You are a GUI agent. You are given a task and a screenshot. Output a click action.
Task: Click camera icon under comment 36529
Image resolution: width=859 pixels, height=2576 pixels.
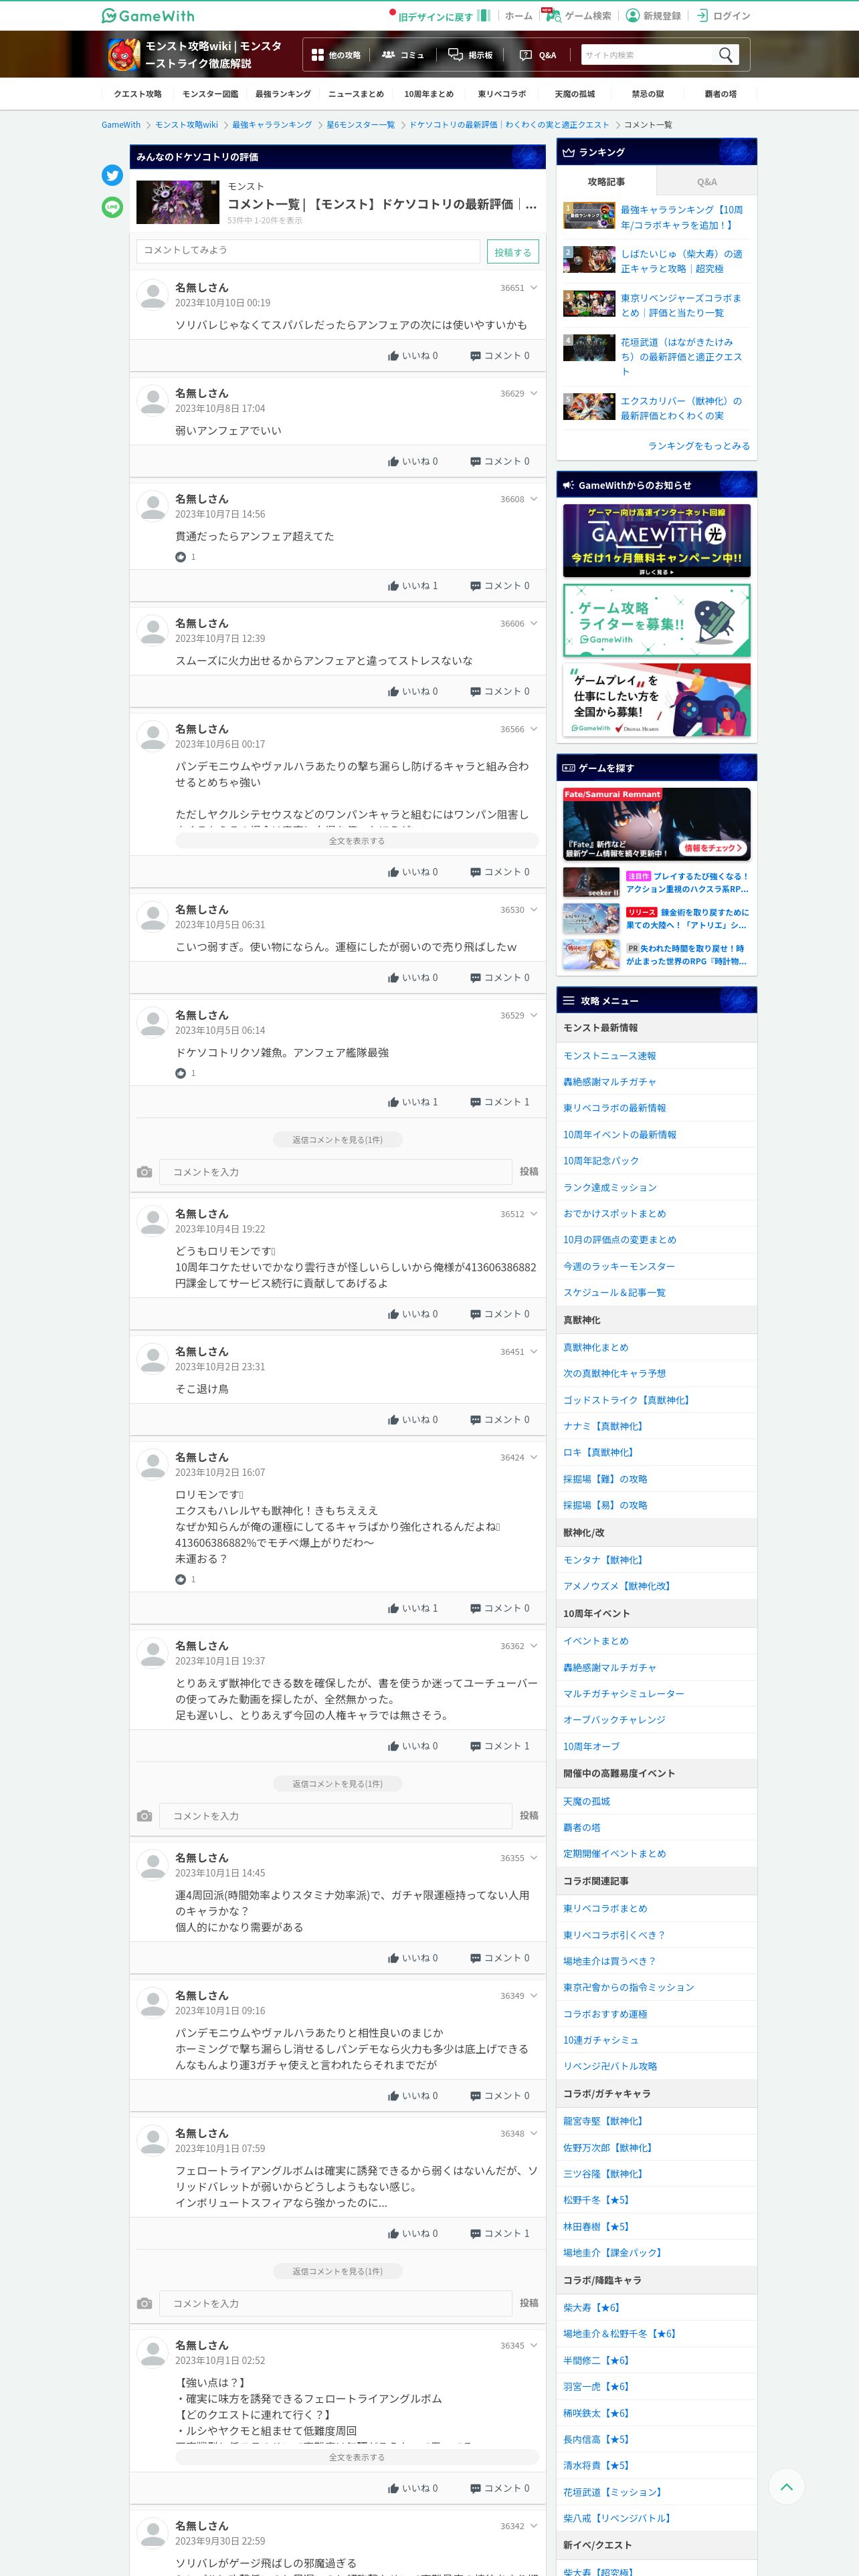pos(144,1172)
